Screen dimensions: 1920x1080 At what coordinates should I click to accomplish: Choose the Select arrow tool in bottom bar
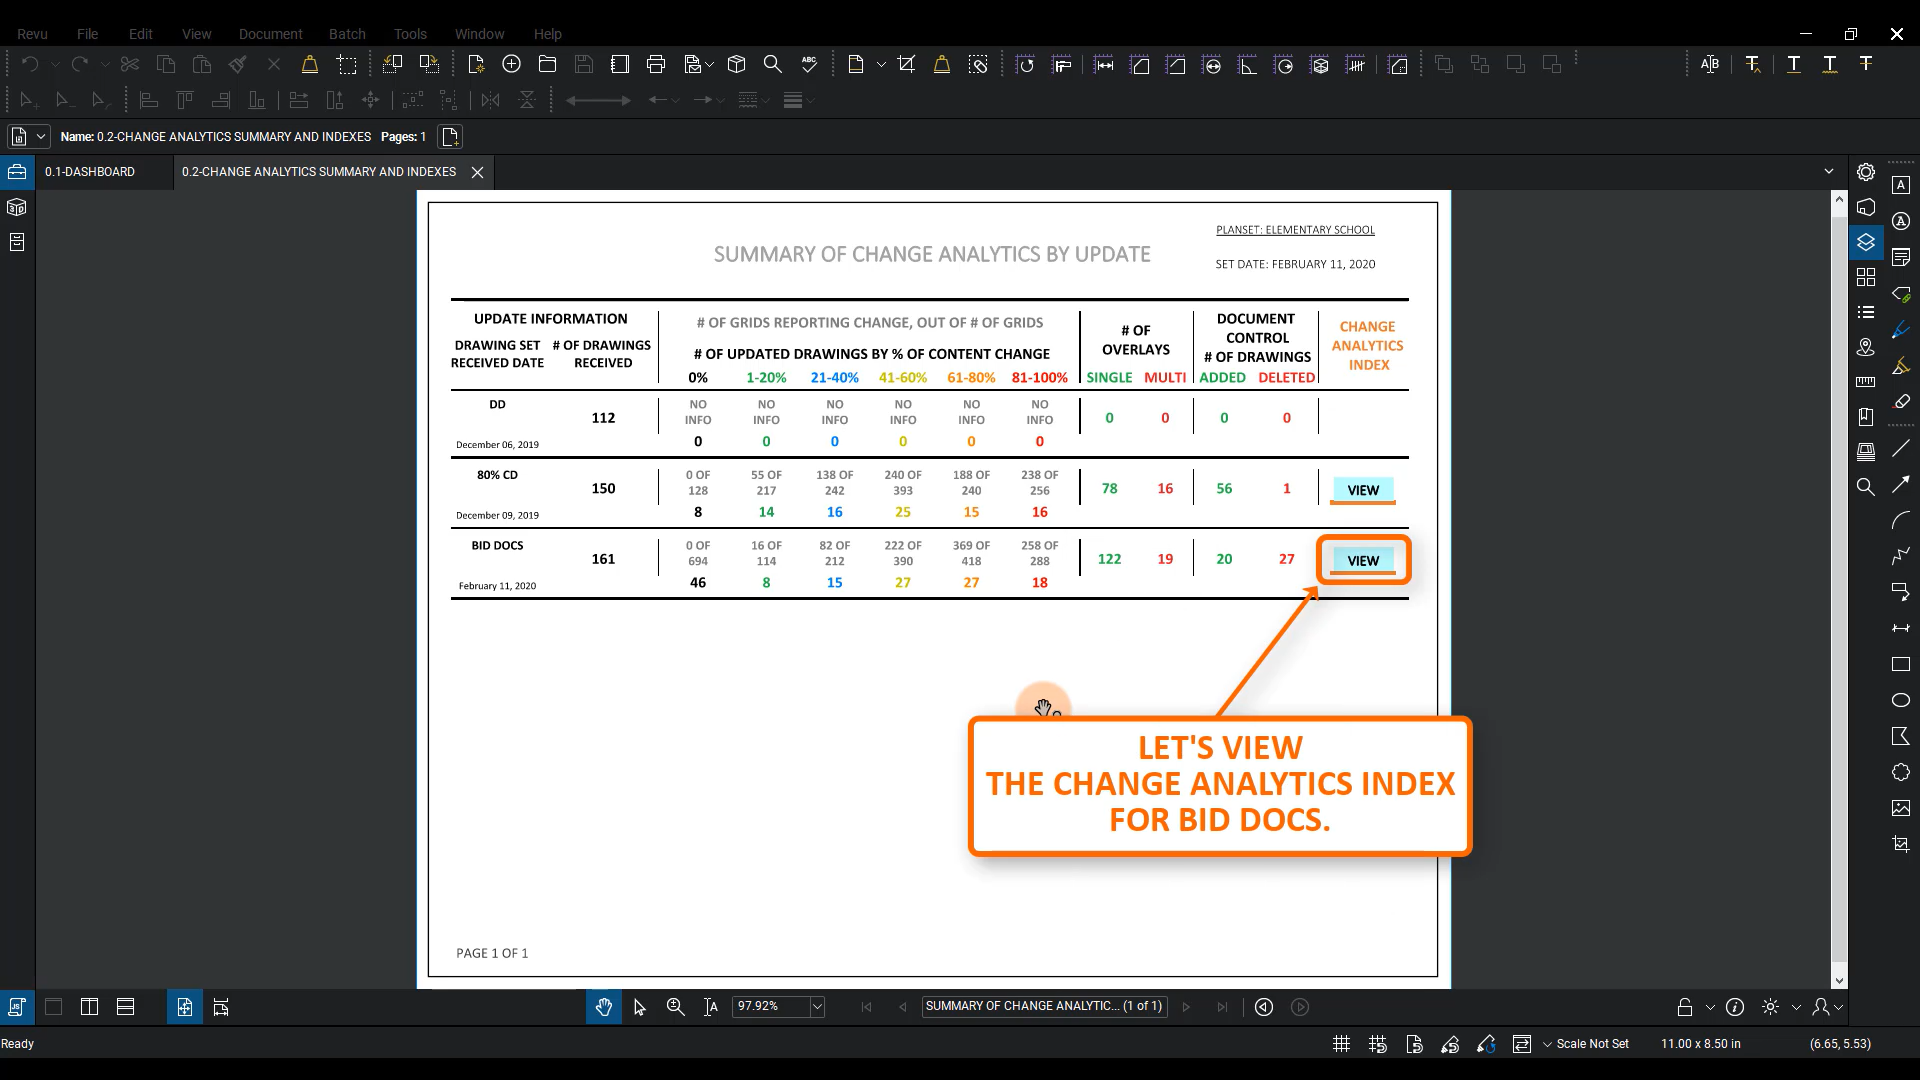[640, 1007]
